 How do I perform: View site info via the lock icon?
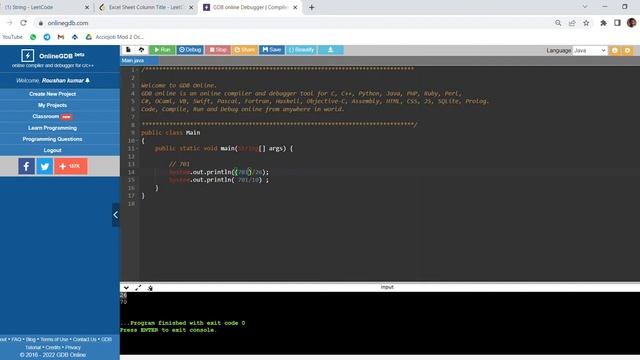point(40,23)
